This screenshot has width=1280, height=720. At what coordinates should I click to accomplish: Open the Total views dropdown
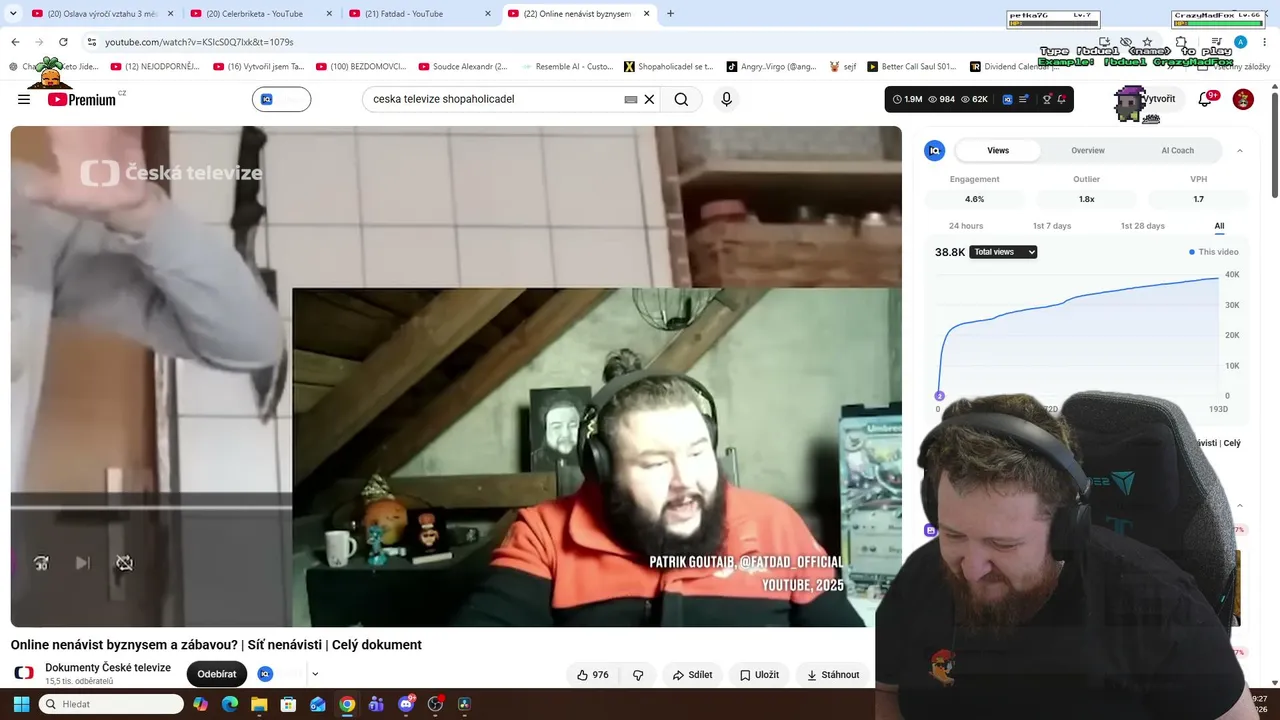coord(1003,252)
